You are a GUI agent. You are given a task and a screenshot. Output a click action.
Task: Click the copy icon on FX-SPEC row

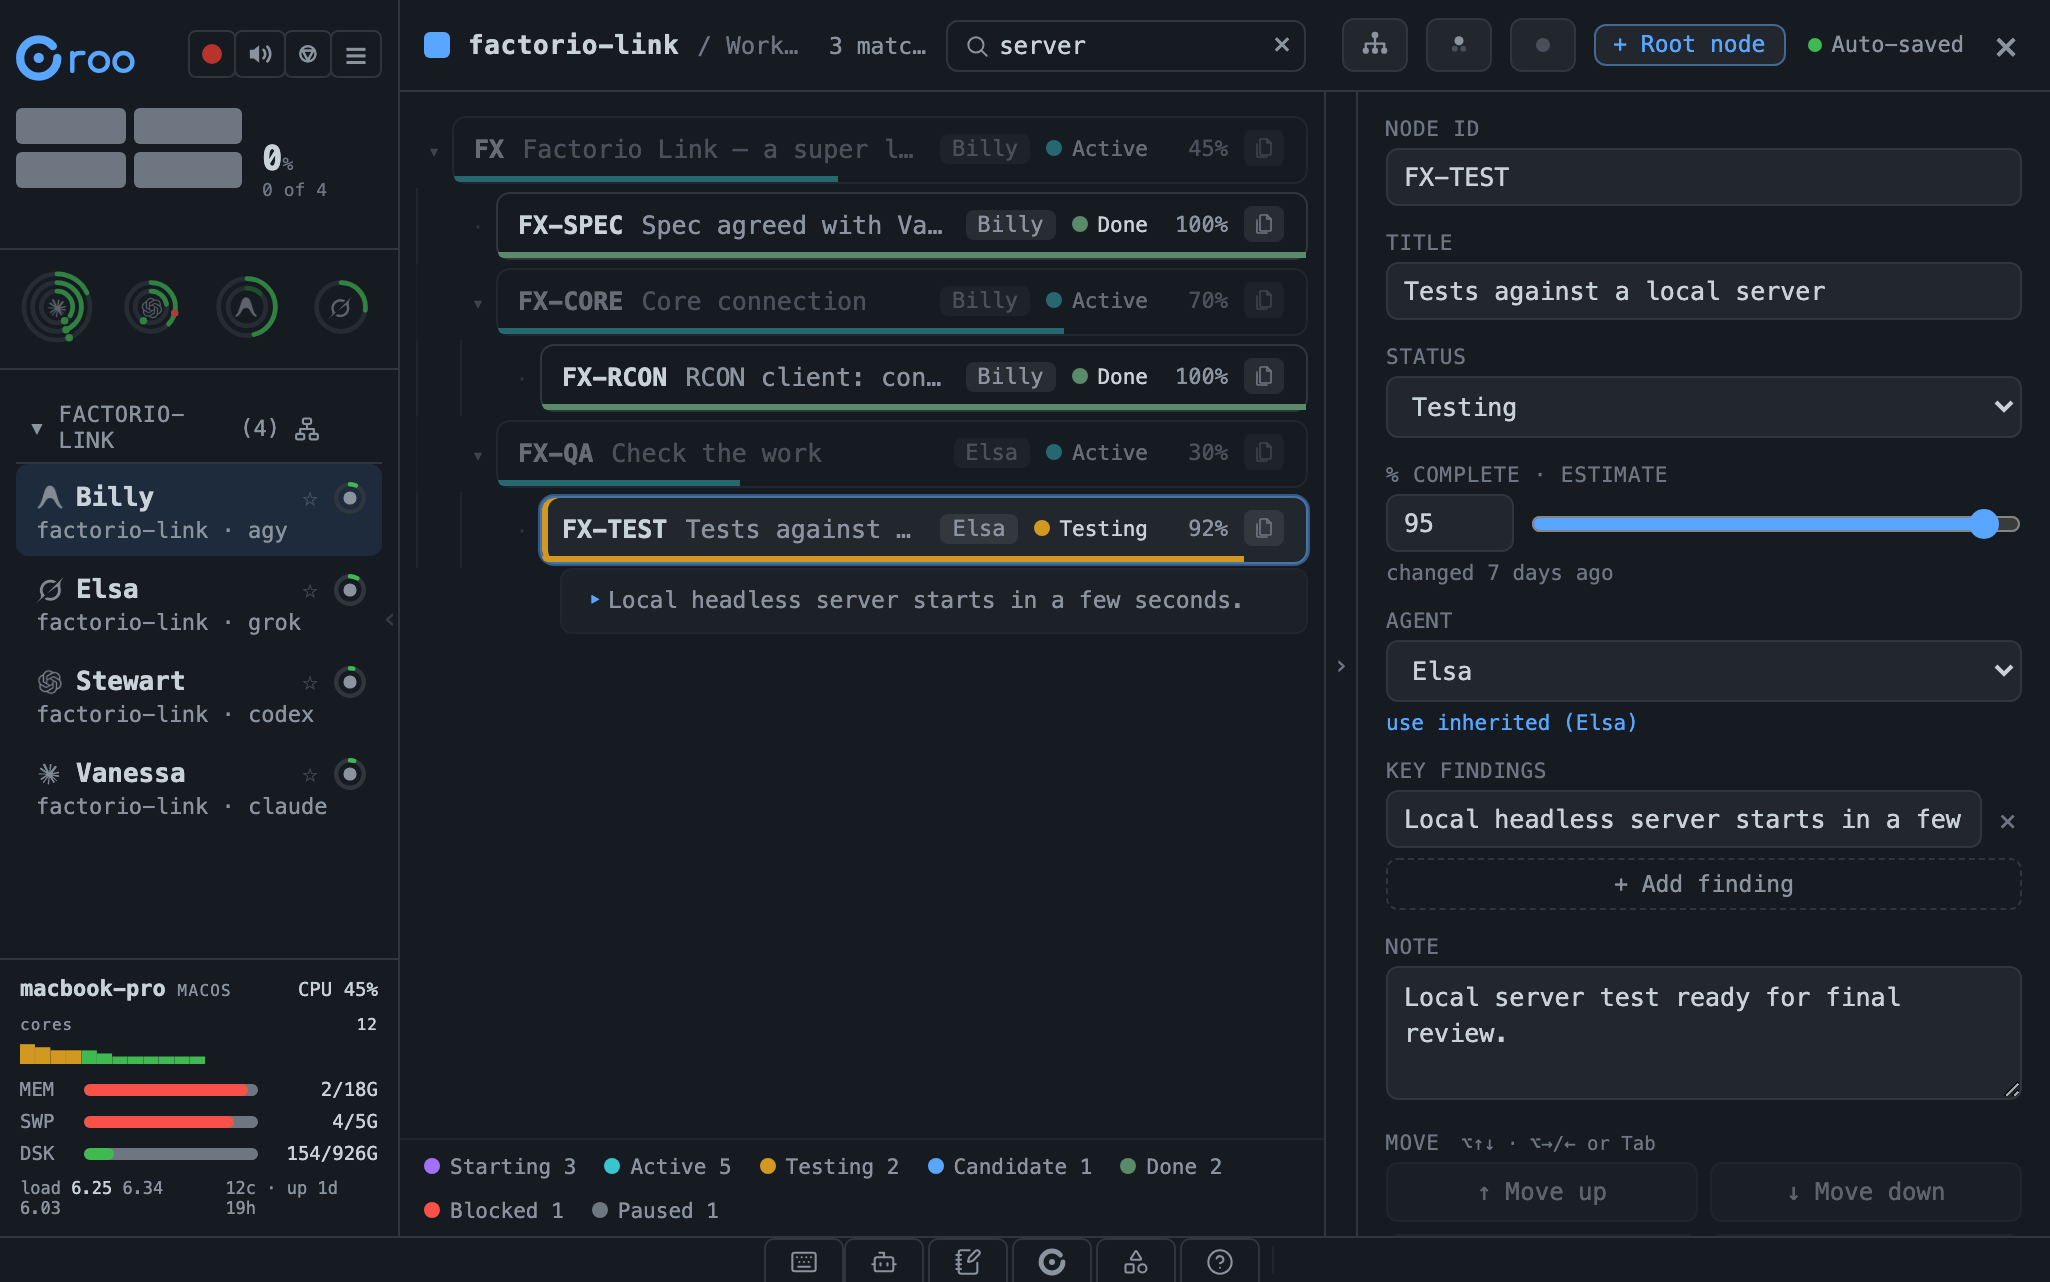[x=1264, y=224]
